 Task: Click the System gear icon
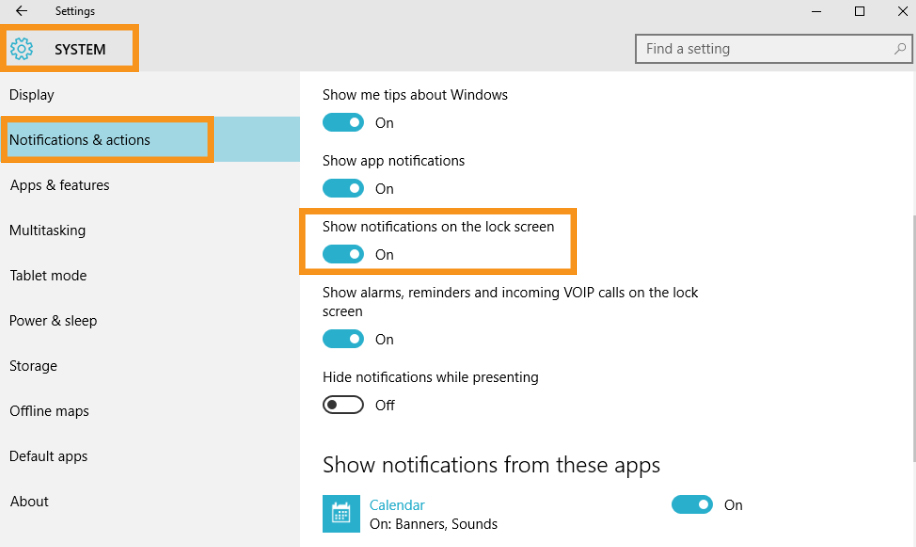(x=22, y=49)
